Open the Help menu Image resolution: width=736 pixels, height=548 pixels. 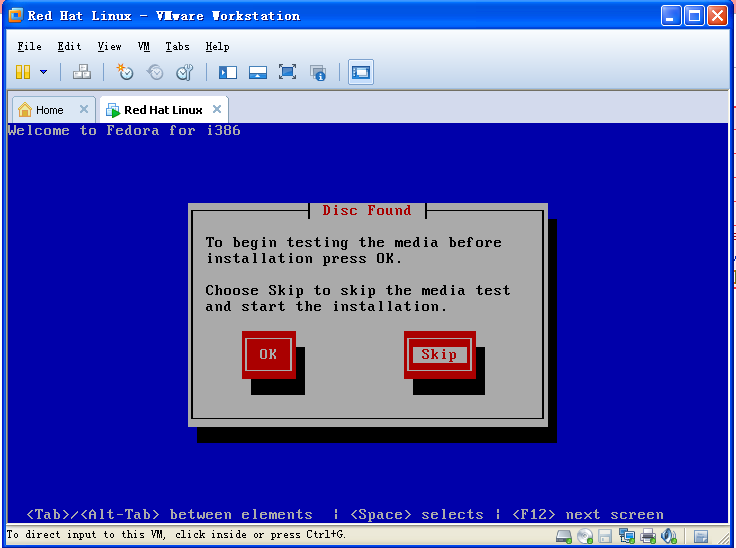point(217,46)
